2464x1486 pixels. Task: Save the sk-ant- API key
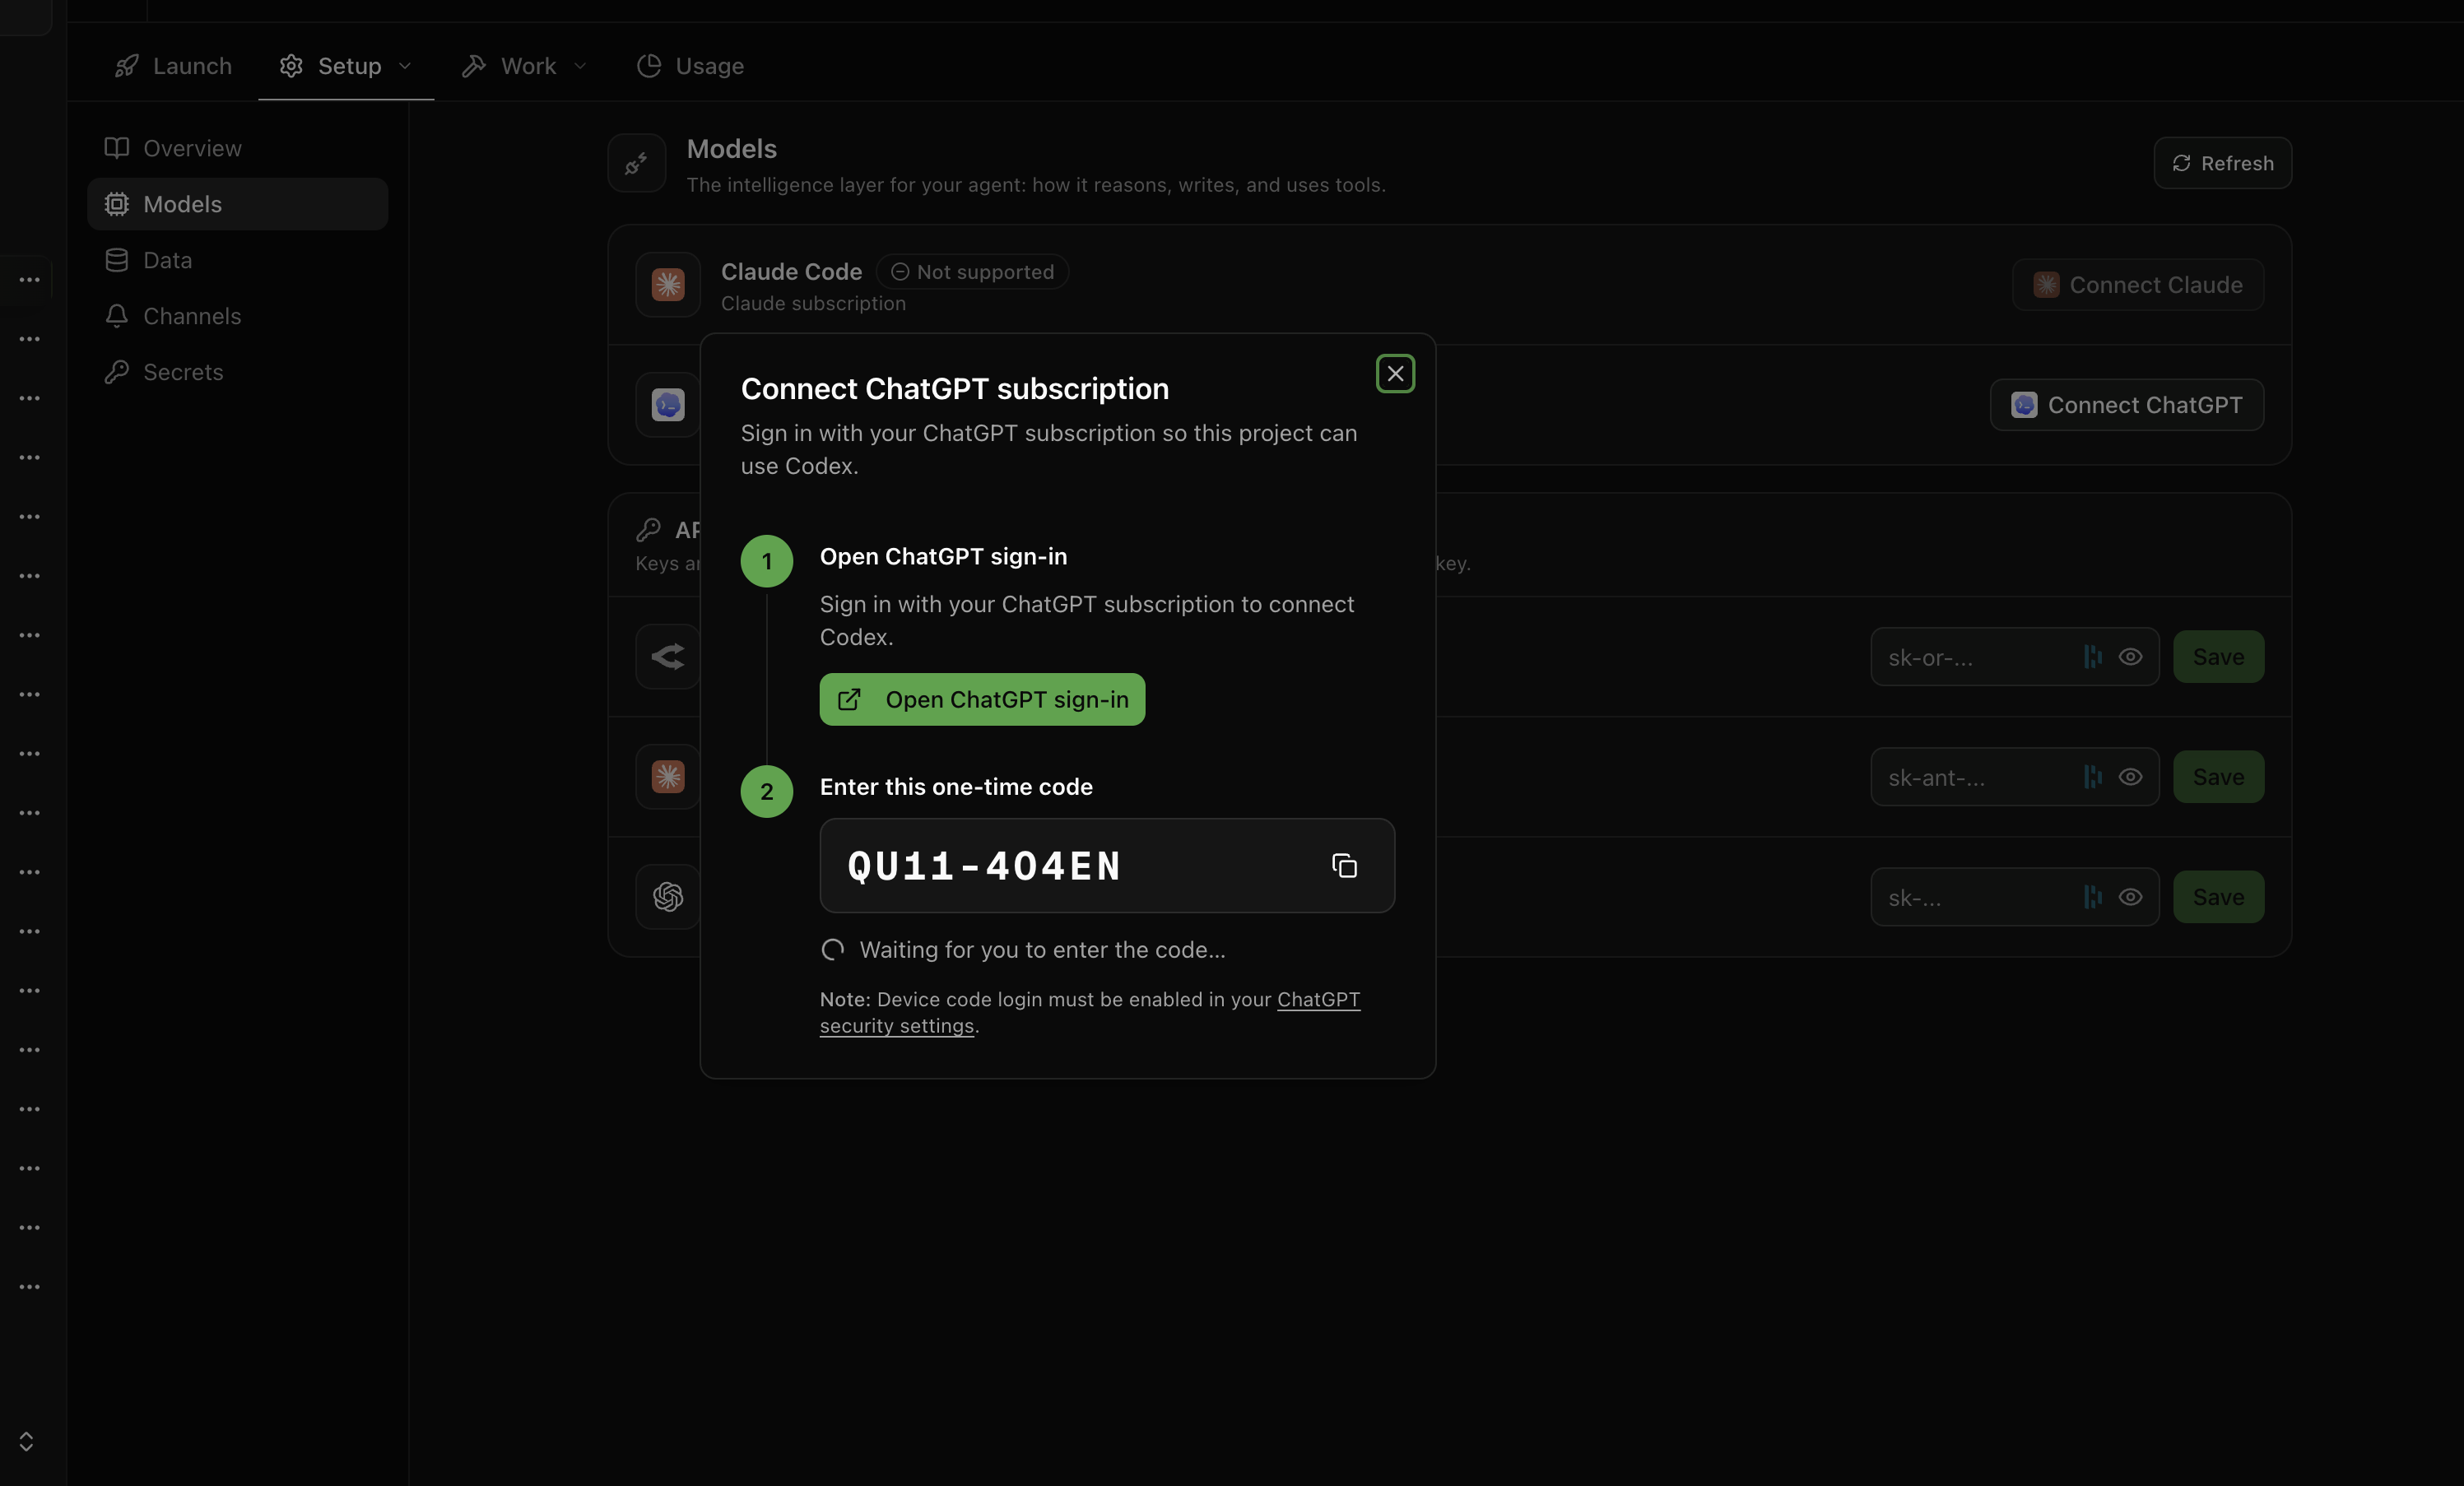coord(2218,777)
